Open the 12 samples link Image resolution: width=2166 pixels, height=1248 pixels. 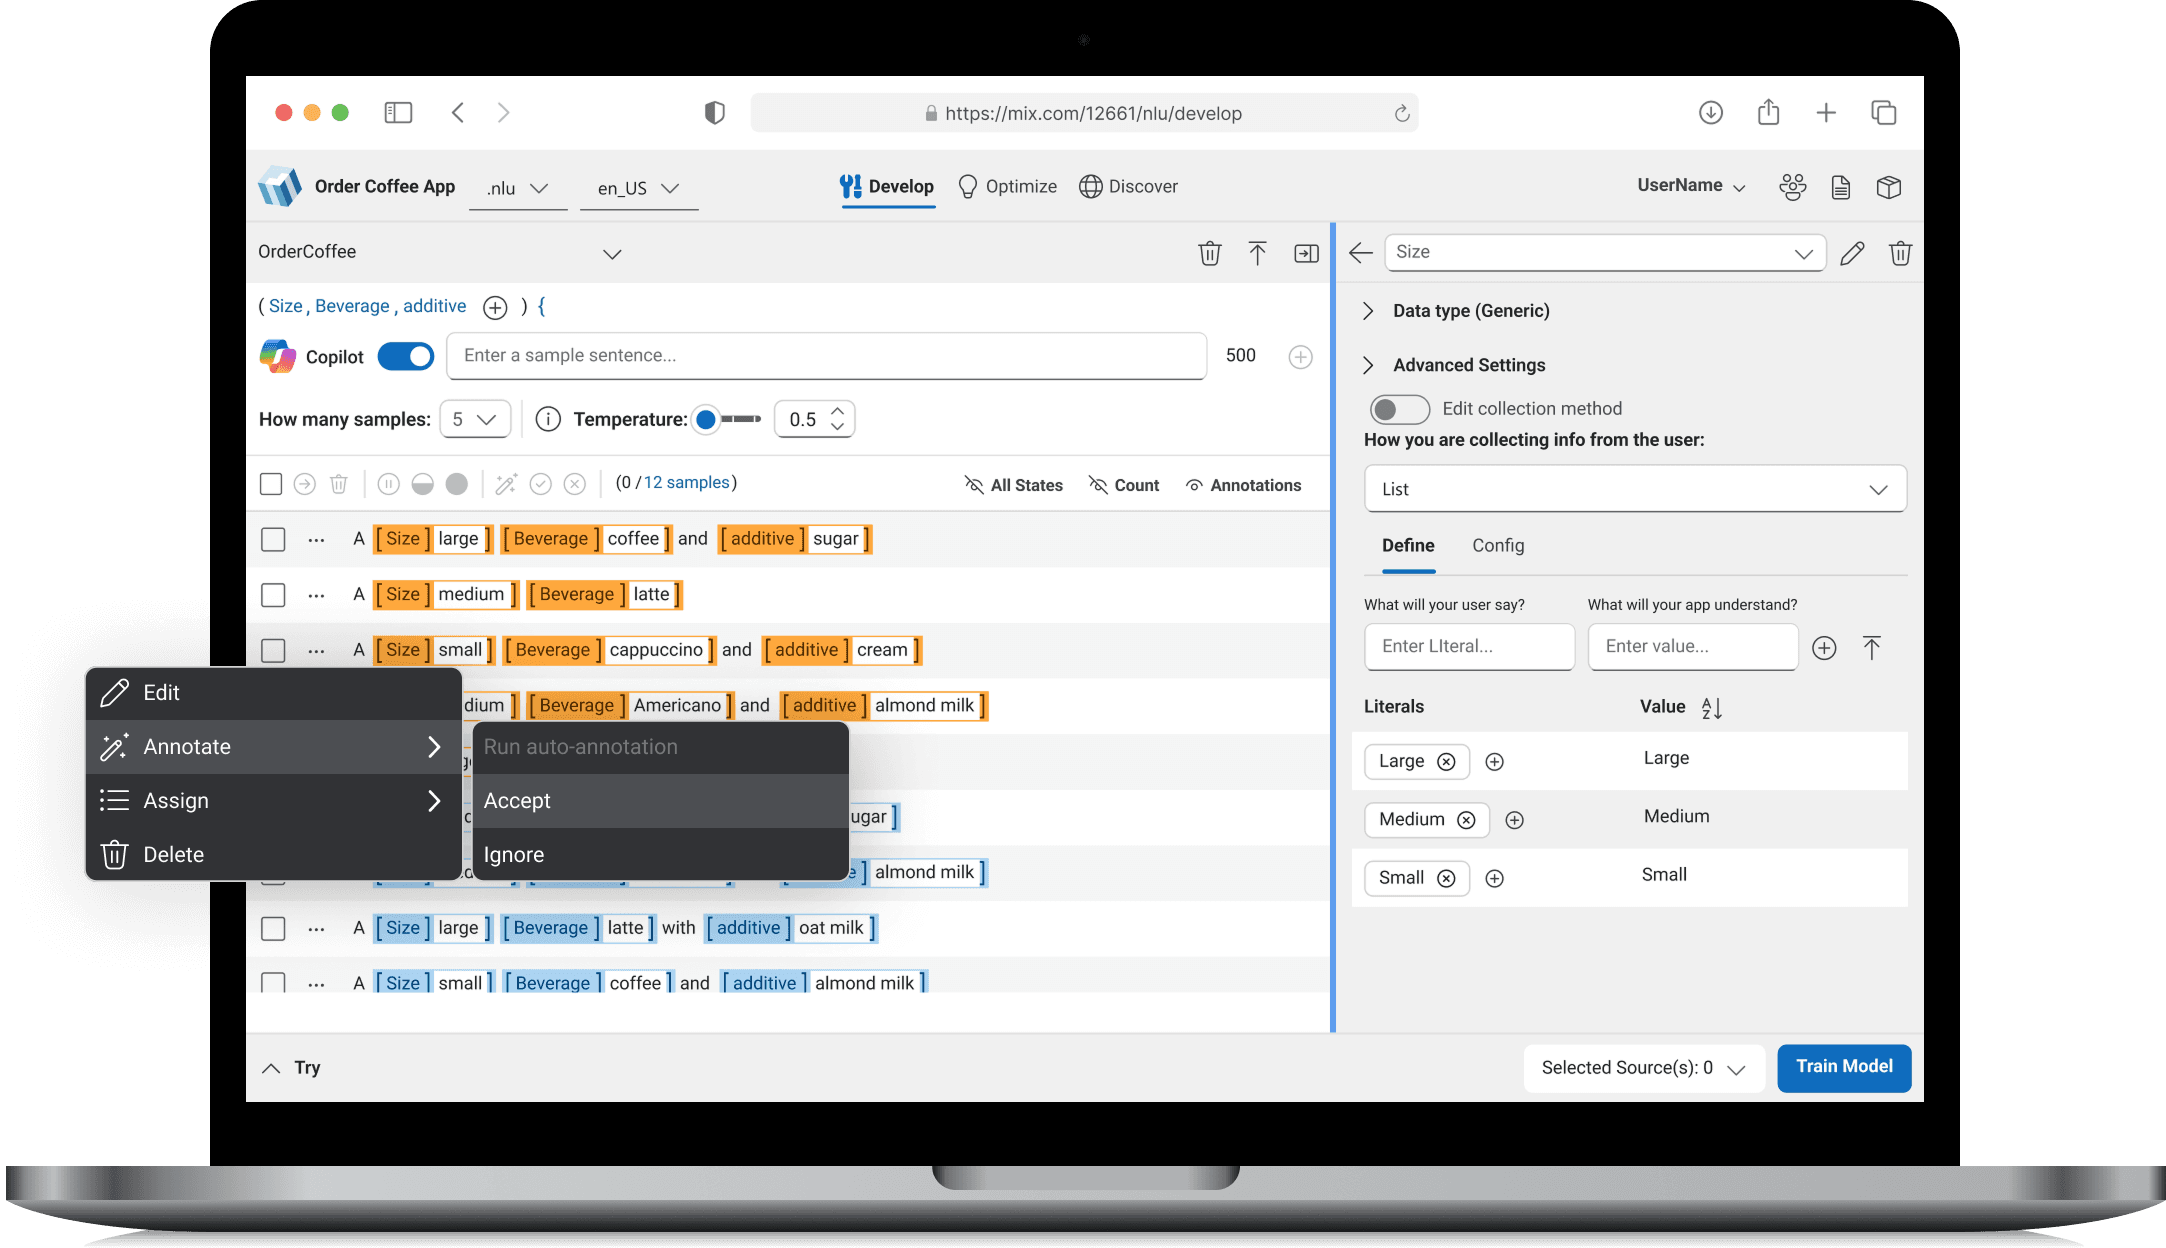pos(686,483)
